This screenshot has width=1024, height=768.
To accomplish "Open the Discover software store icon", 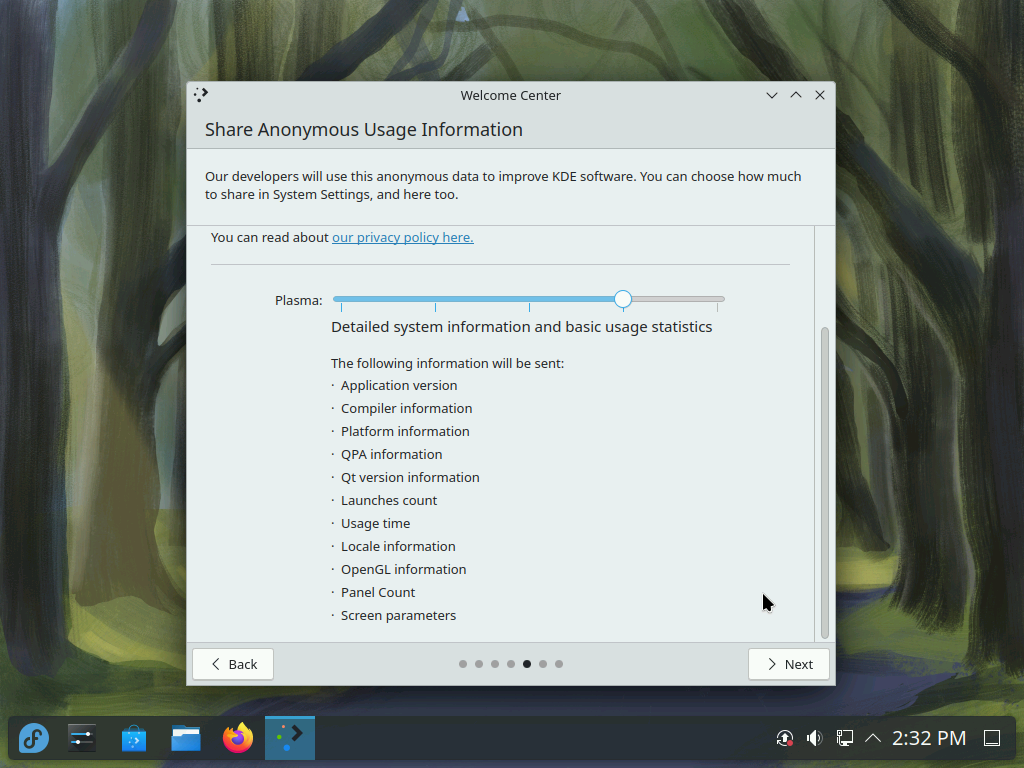I will coord(134,738).
